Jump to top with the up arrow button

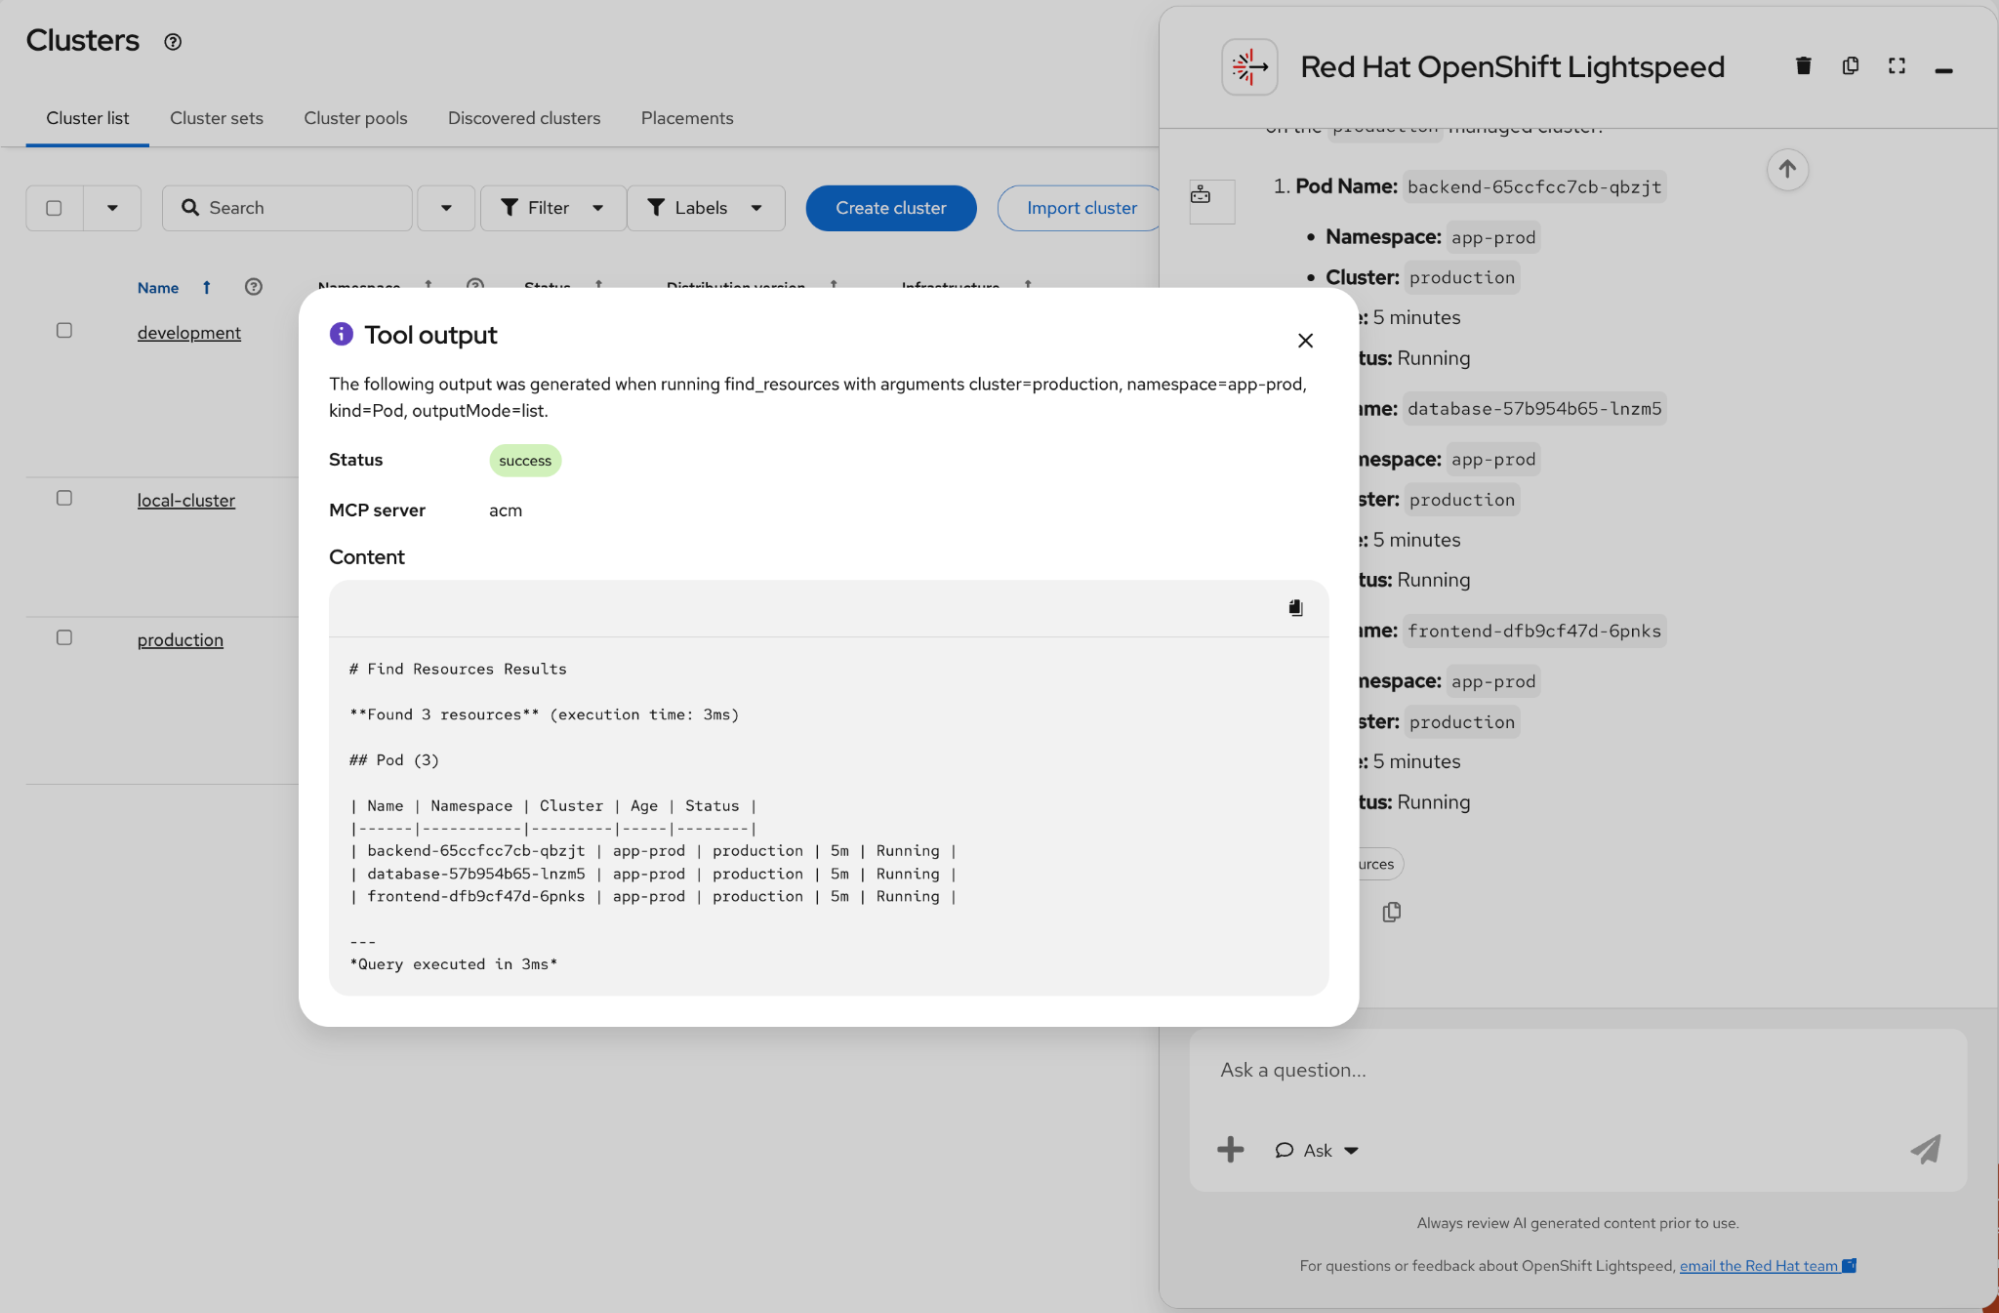[x=1787, y=169]
